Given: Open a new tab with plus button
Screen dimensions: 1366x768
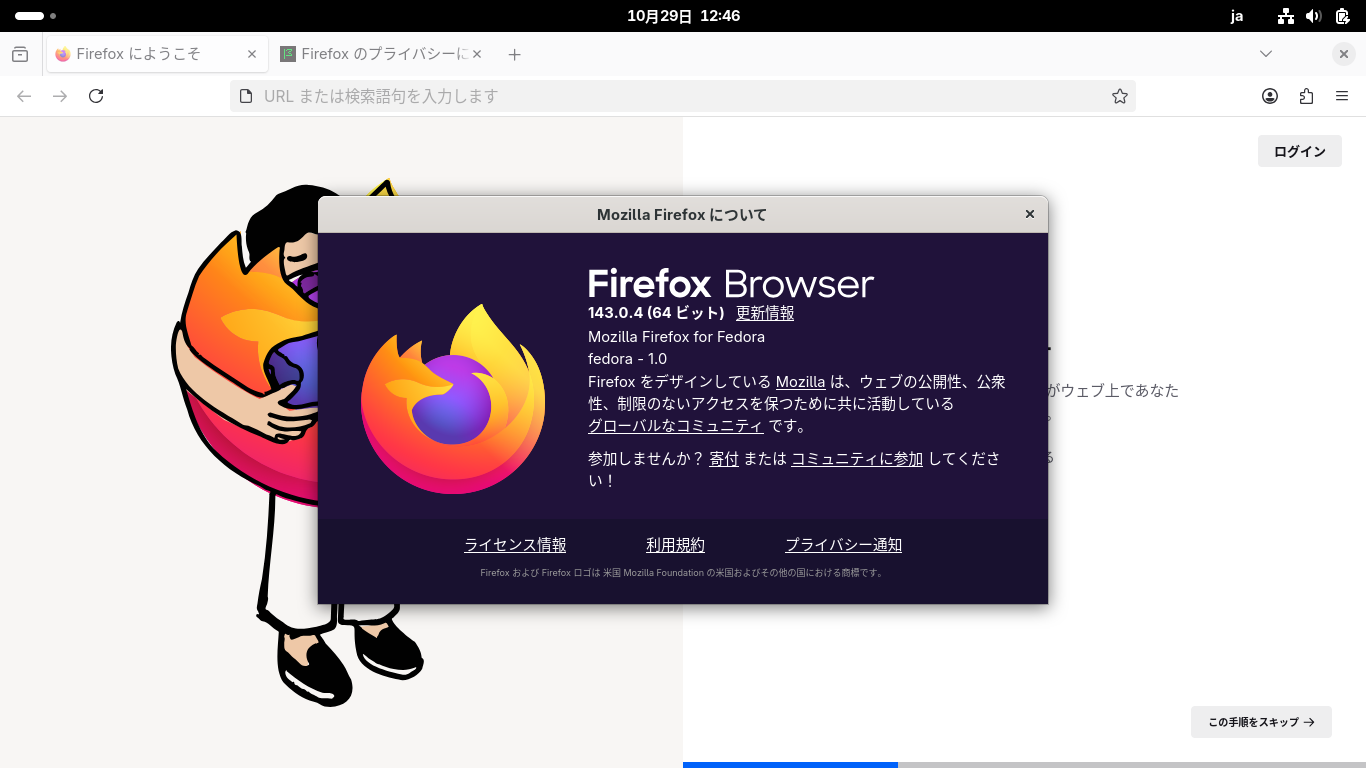Looking at the screenshot, I should 514,54.
